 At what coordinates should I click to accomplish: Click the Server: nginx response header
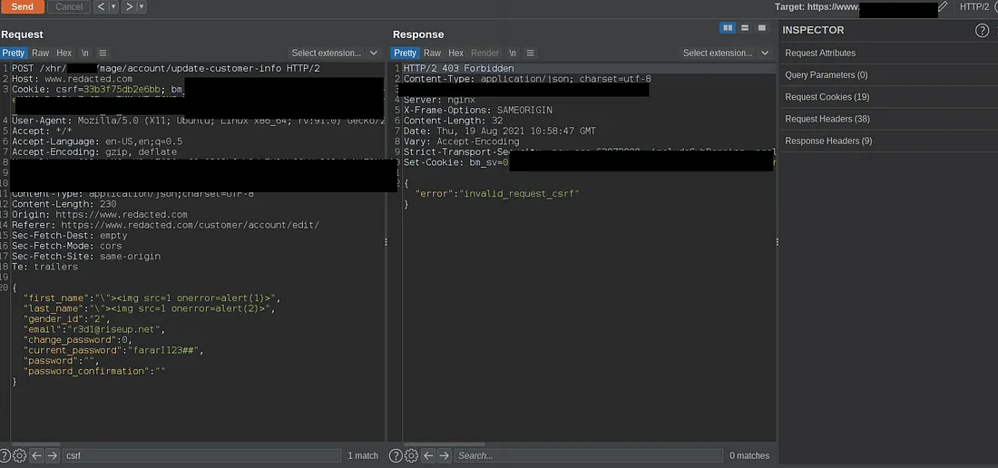[439, 99]
